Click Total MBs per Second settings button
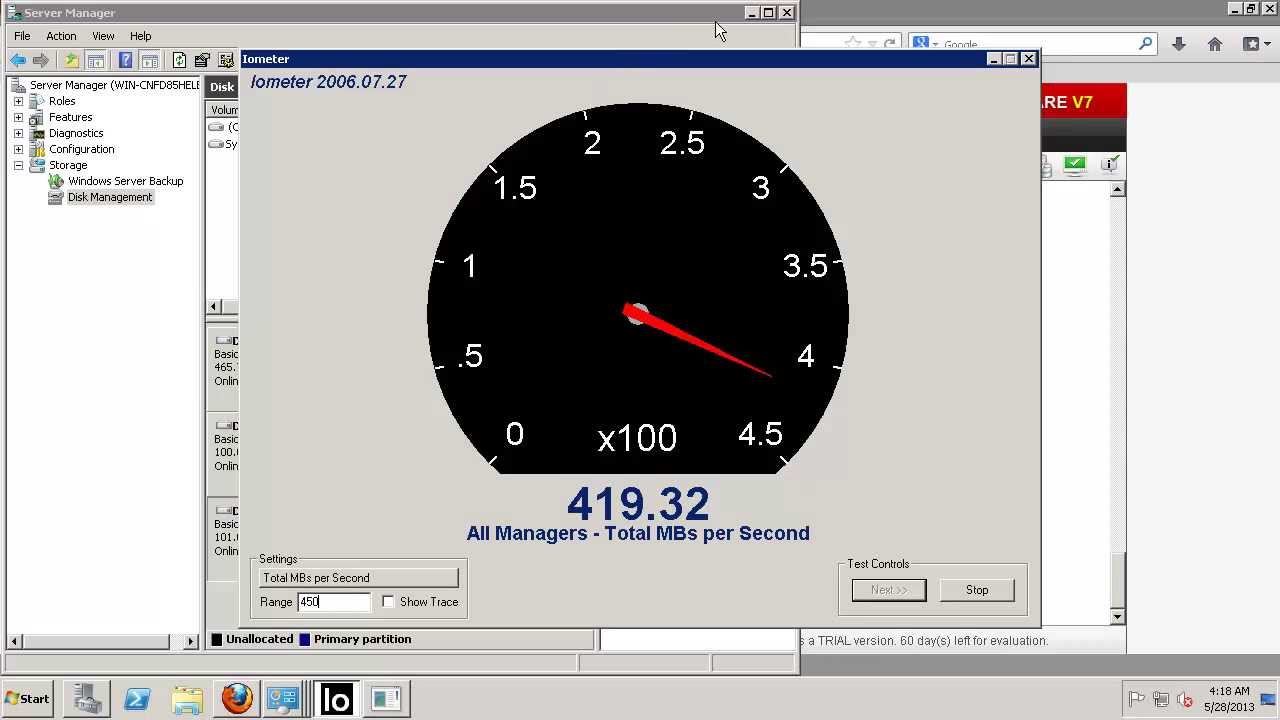 [358, 578]
